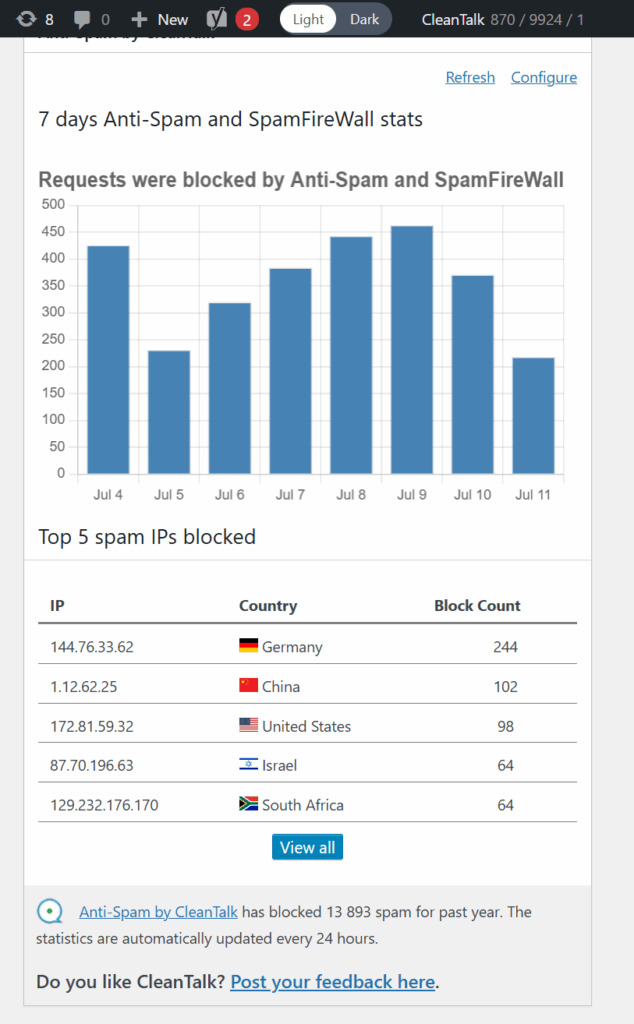
Task: Switch to Dark mode
Action: coord(364,19)
